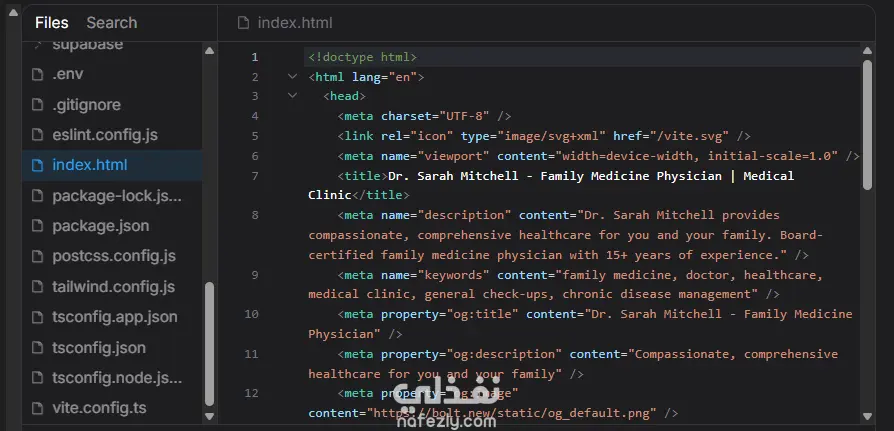Click line number 10 in the gutter

click(x=251, y=314)
